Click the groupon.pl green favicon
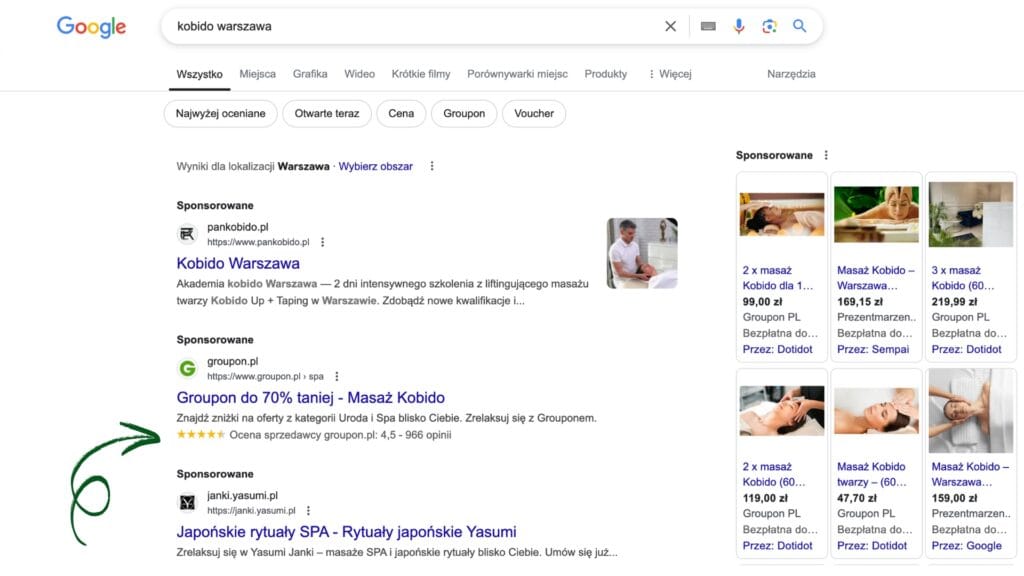Screen dimensions: 1024x576 pos(186,367)
